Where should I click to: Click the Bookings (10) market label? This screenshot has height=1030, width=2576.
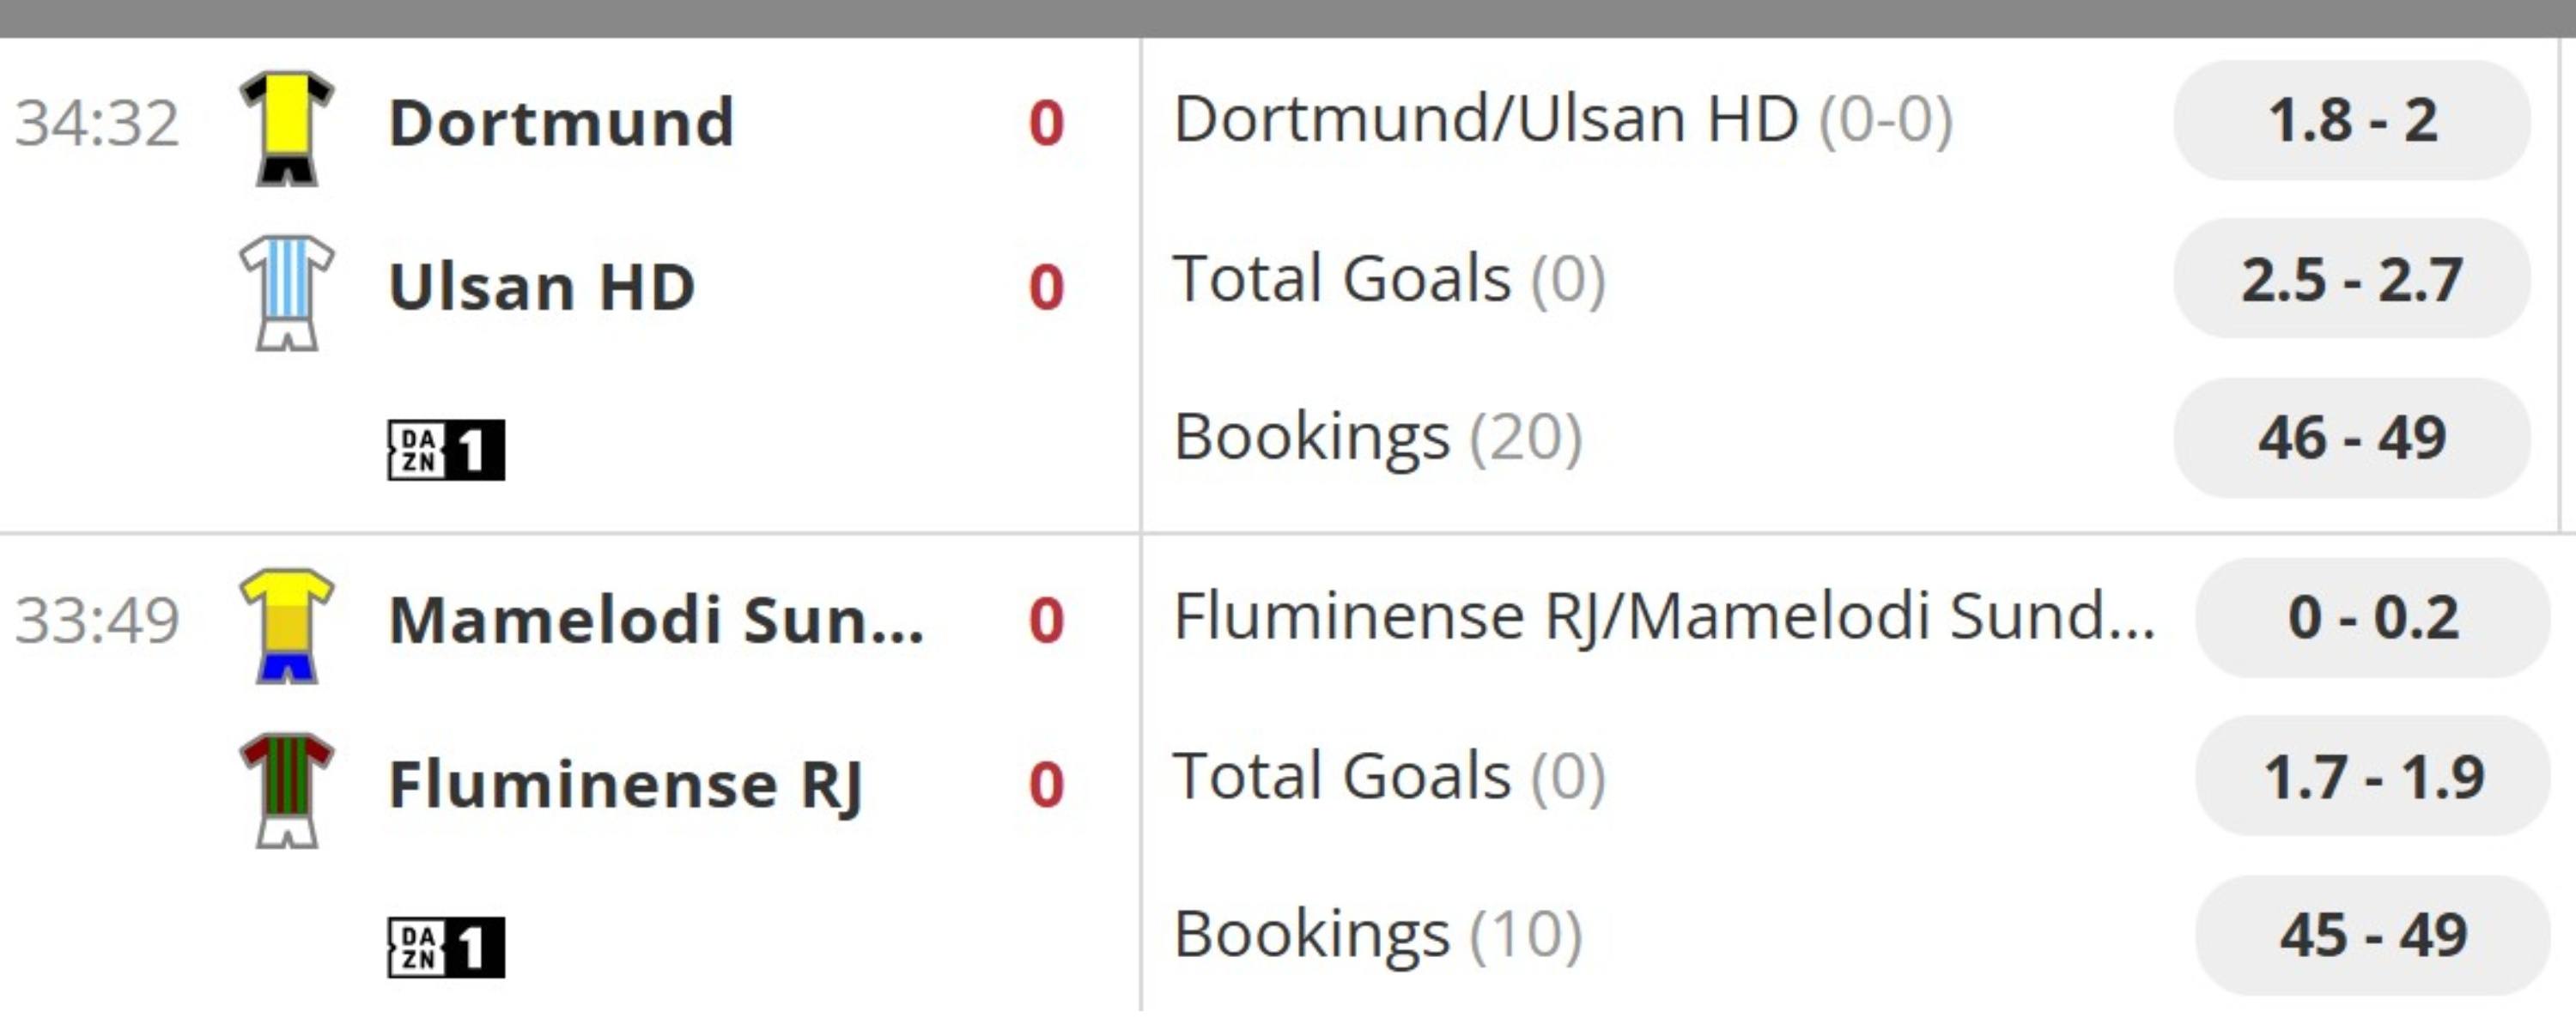1377,935
